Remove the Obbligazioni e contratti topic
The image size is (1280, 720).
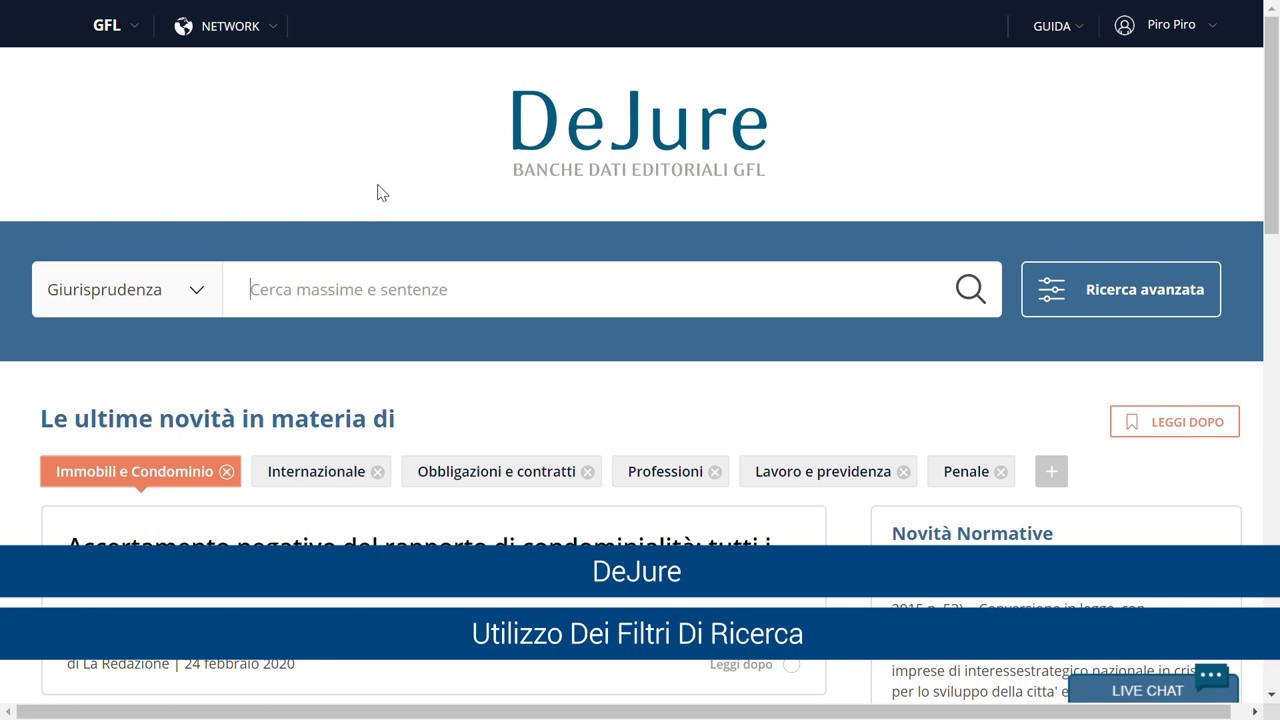[x=587, y=472]
